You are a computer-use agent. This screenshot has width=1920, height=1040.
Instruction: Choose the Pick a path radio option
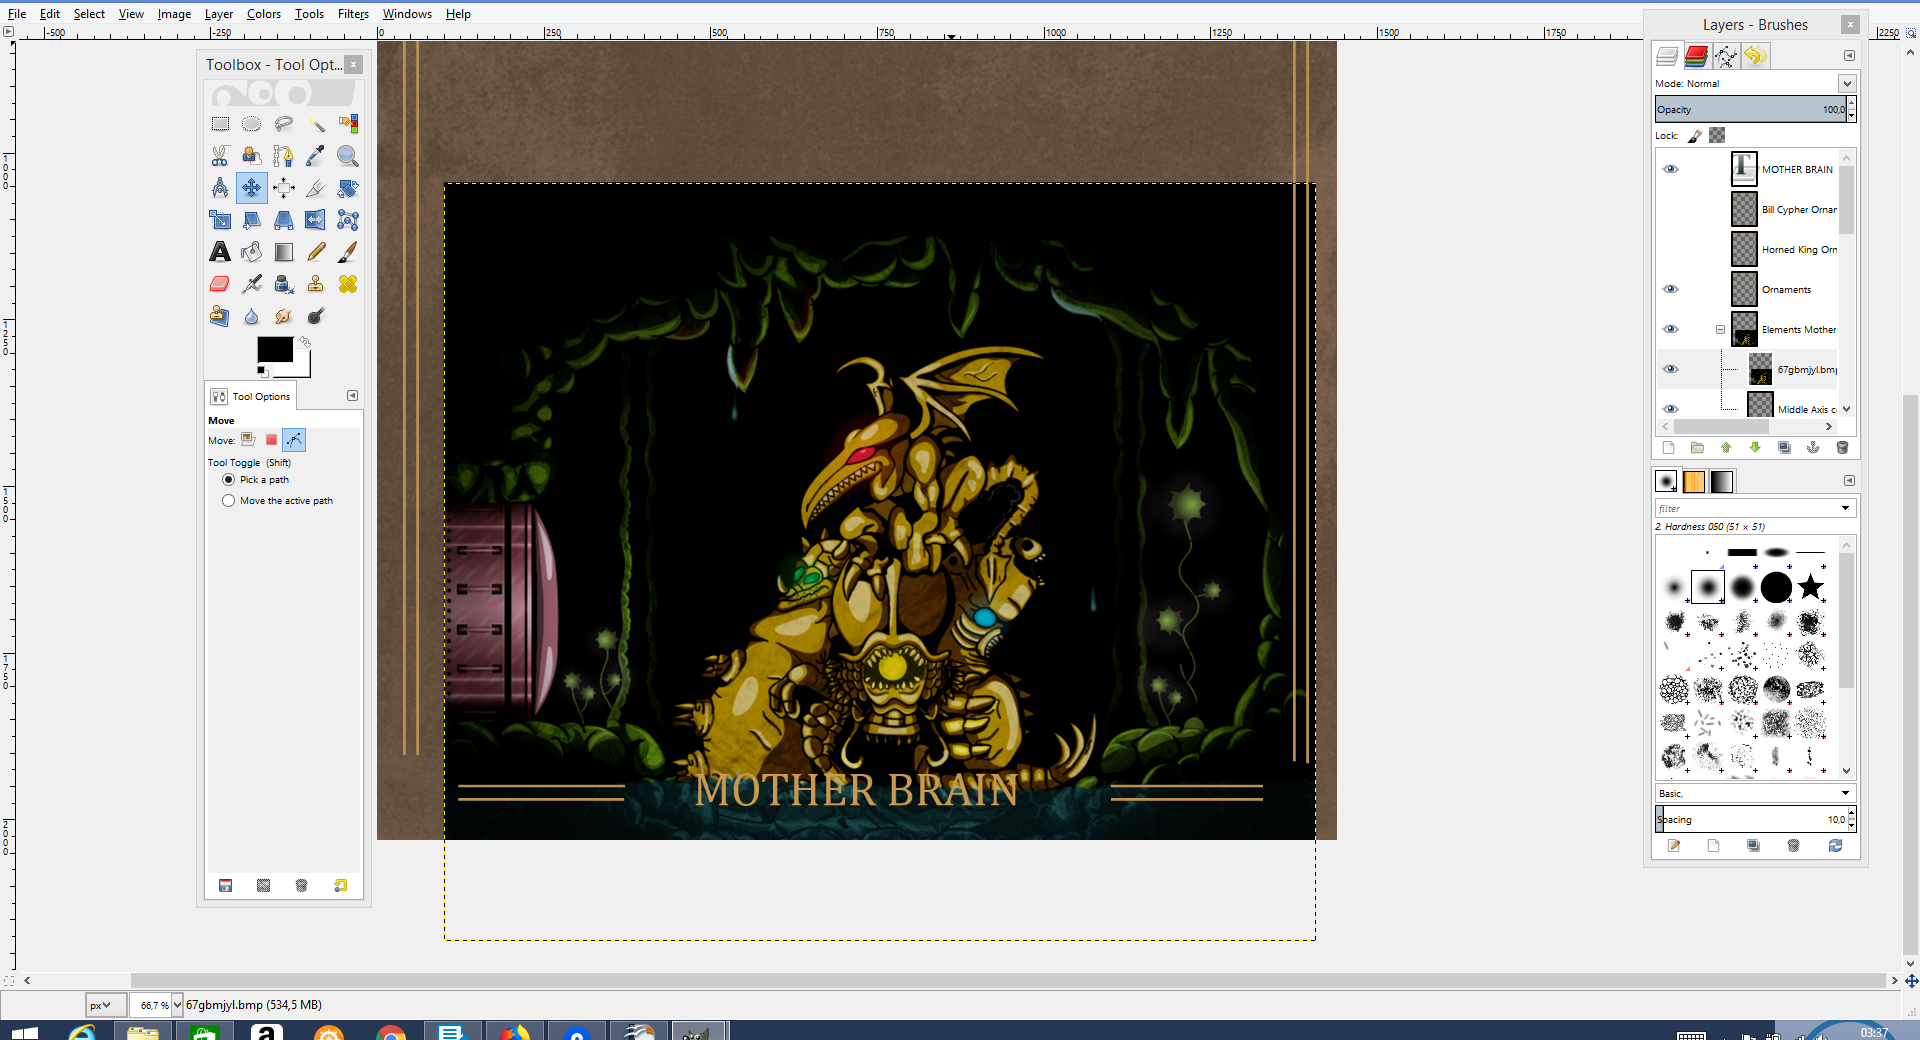[x=228, y=480]
